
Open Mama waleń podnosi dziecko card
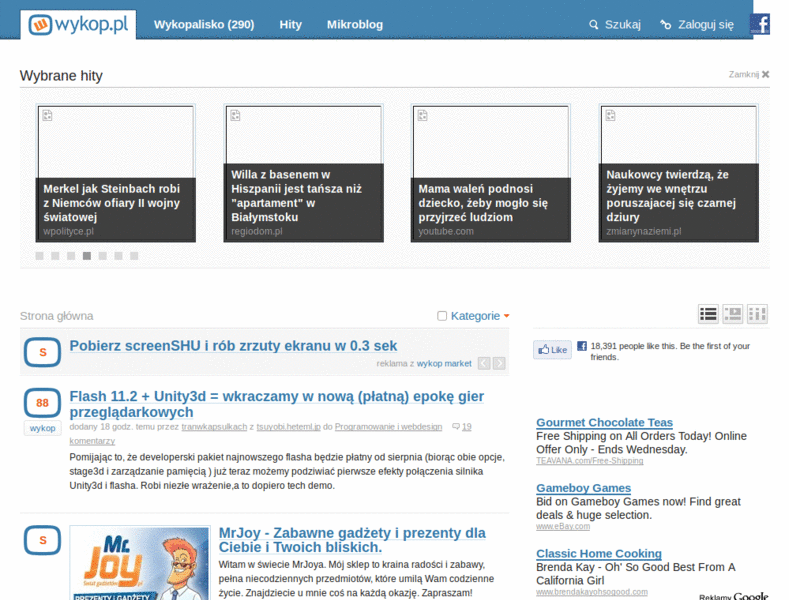click(491, 173)
